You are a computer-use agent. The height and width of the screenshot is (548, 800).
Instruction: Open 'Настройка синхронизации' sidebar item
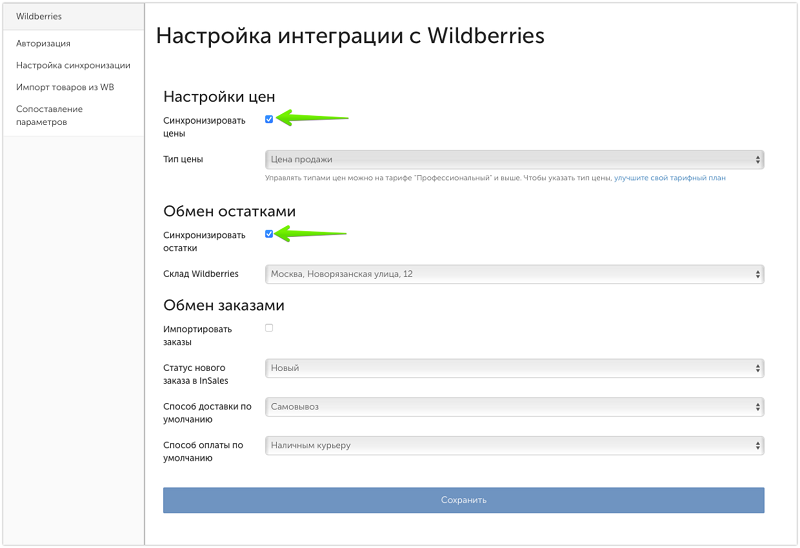(73, 65)
